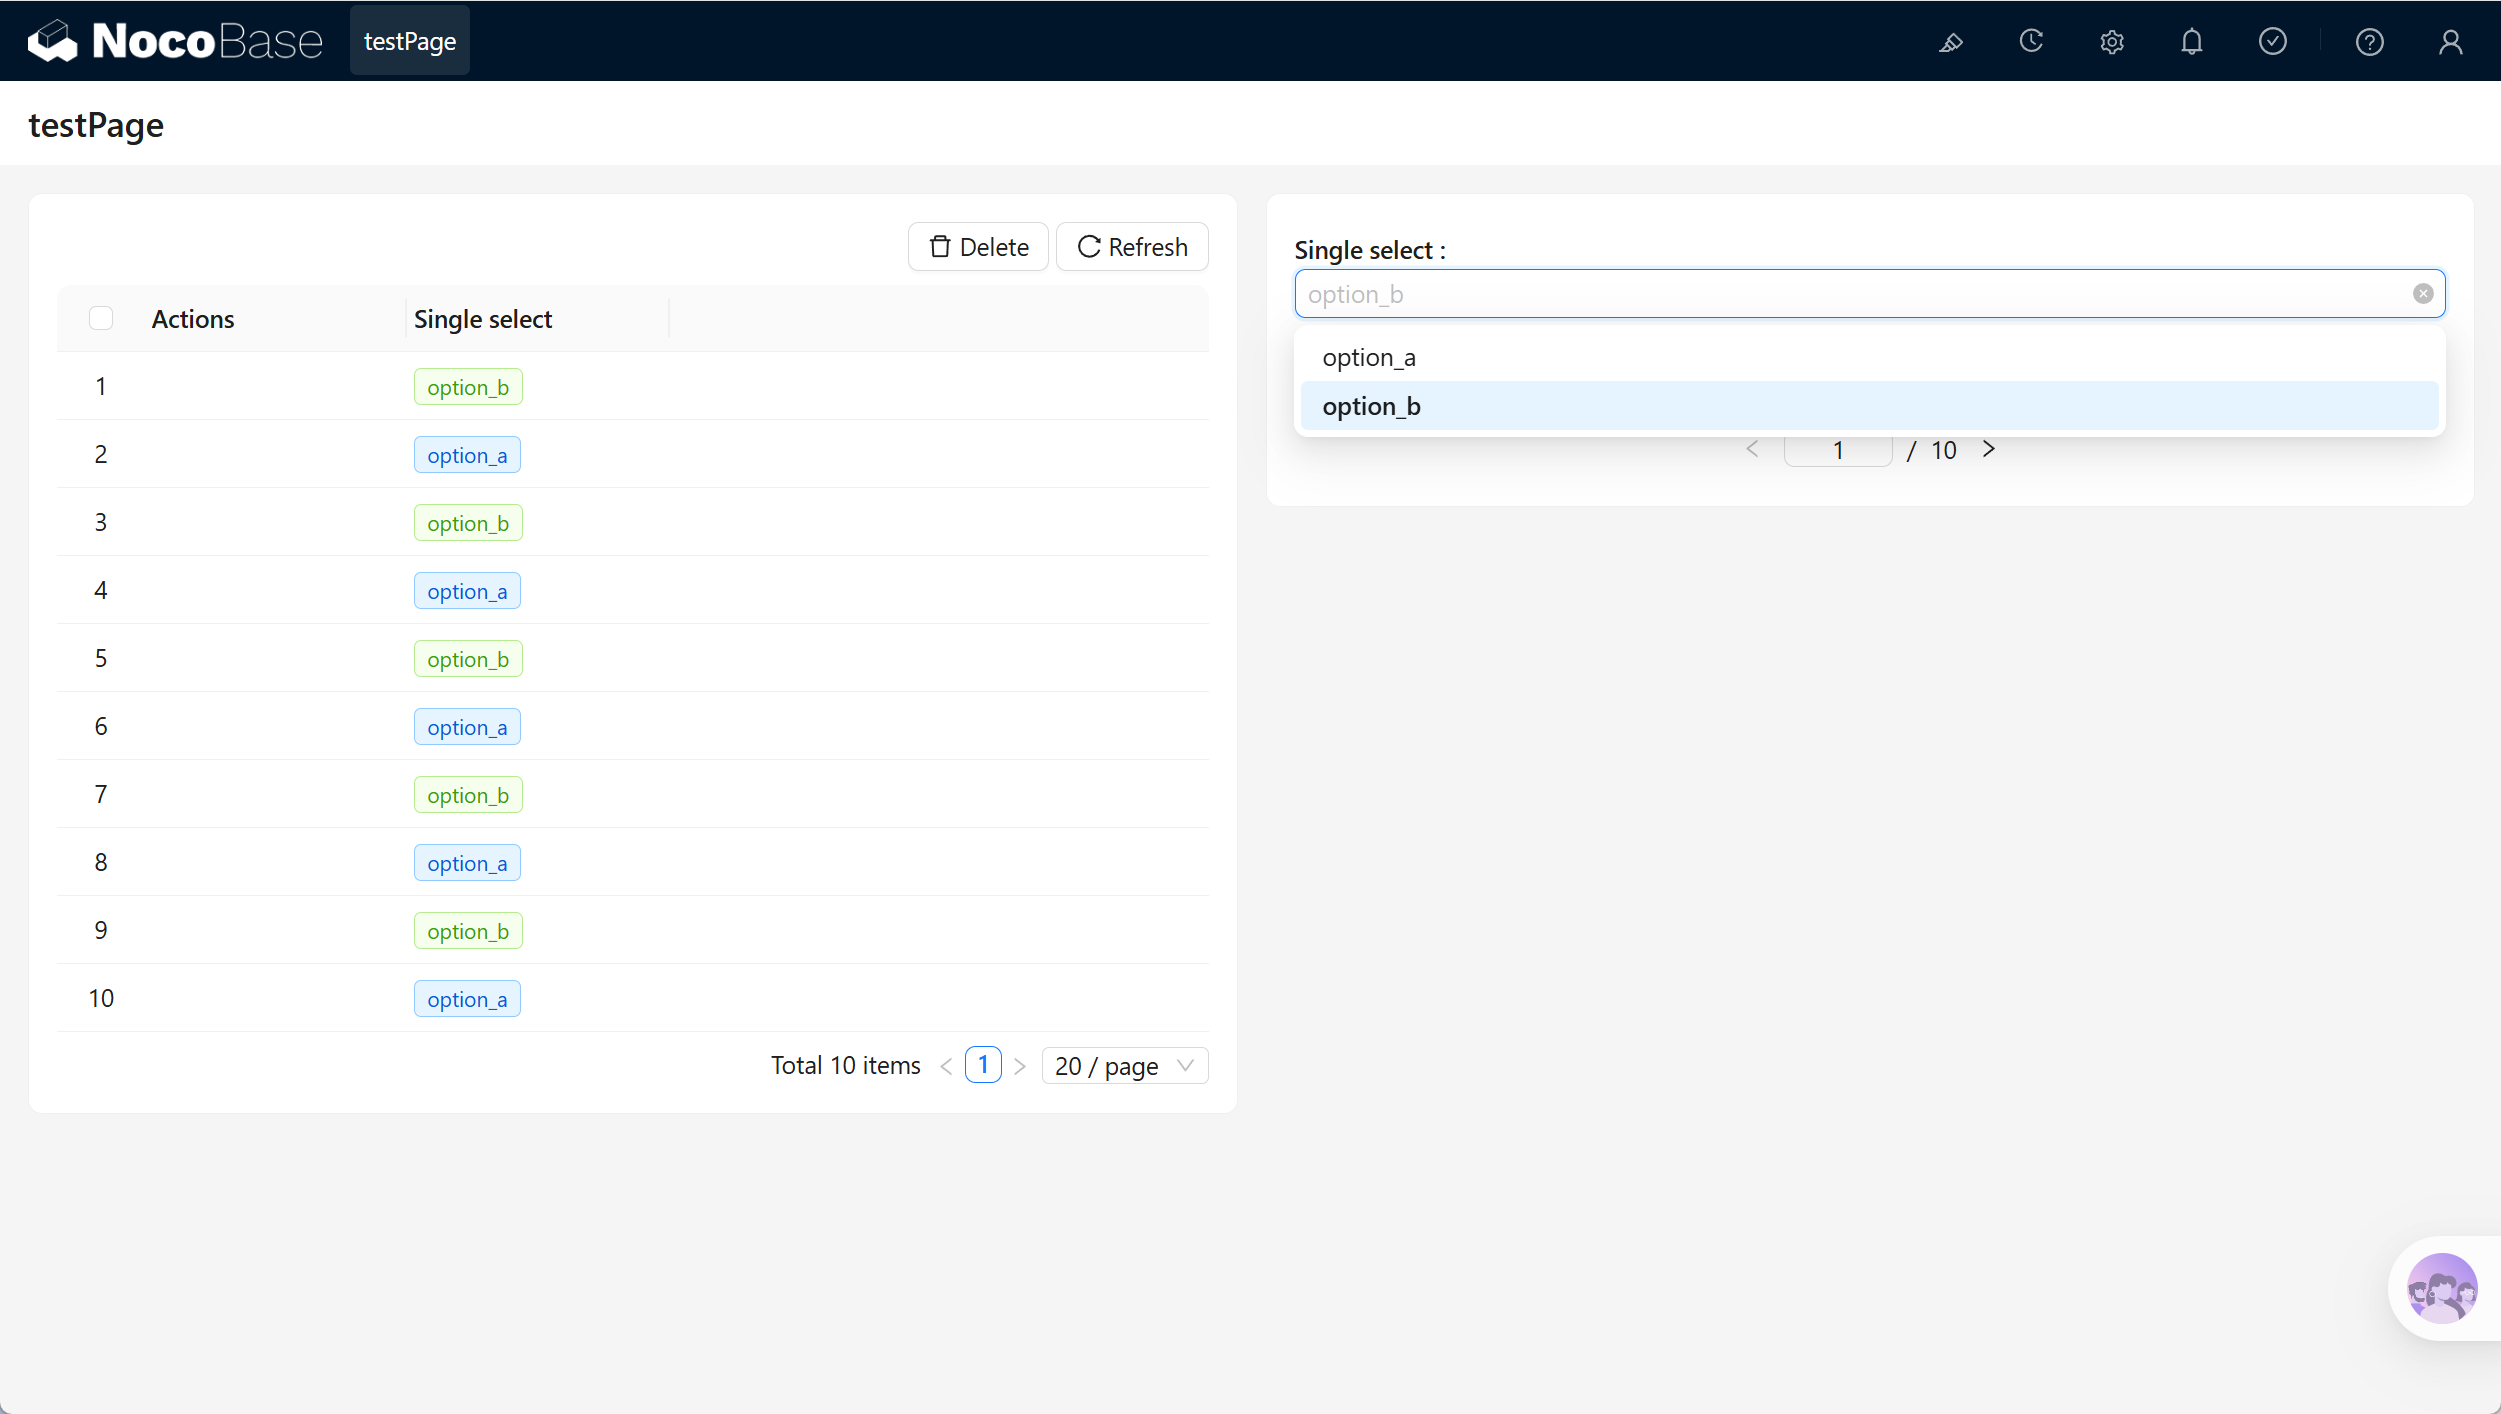
Task: Open the settings gear icon
Action: [2112, 42]
